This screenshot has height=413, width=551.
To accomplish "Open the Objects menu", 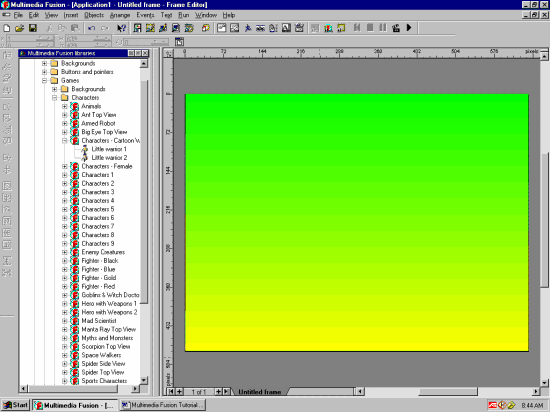I will tap(94, 15).
